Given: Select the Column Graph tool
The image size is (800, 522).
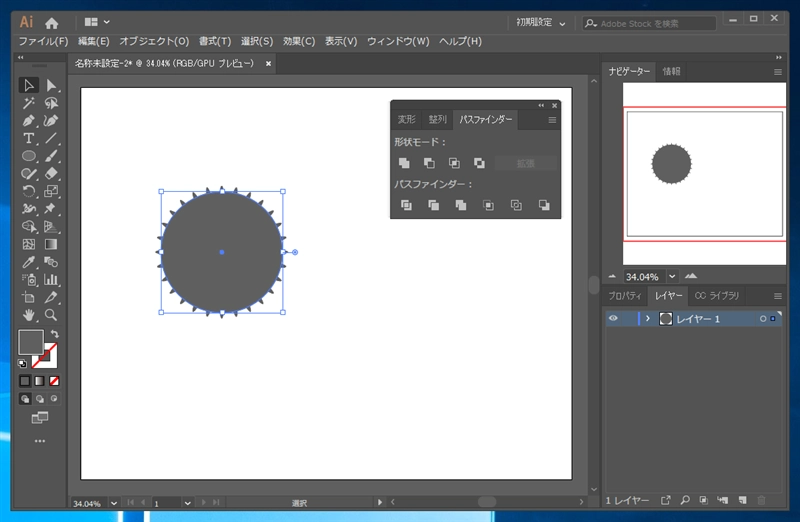Looking at the screenshot, I should [x=51, y=280].
